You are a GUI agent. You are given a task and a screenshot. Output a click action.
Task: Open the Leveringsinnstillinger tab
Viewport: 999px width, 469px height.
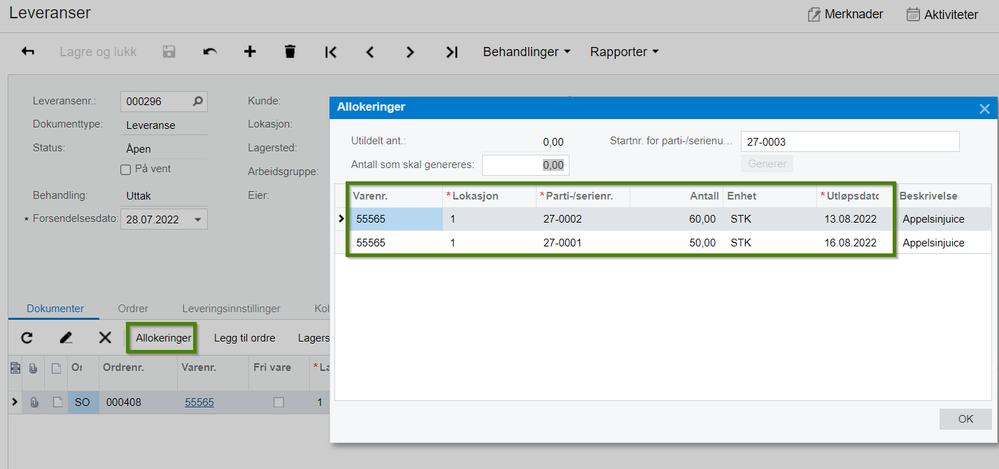click(x=231, y=308)
